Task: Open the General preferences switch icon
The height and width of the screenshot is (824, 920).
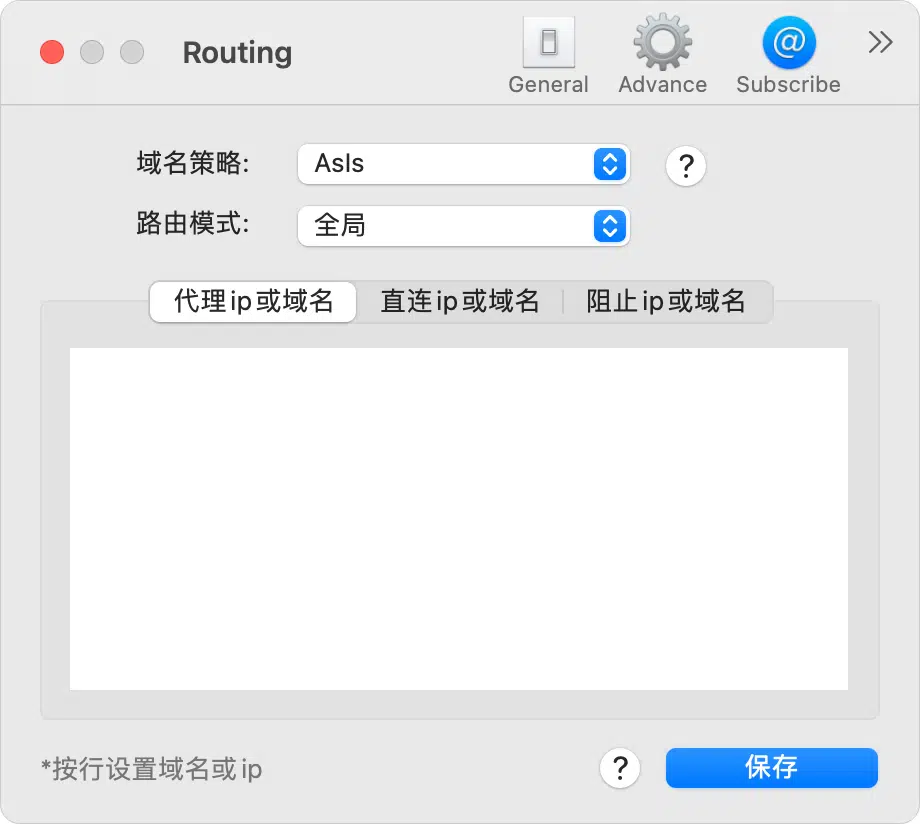Action: 549,42
